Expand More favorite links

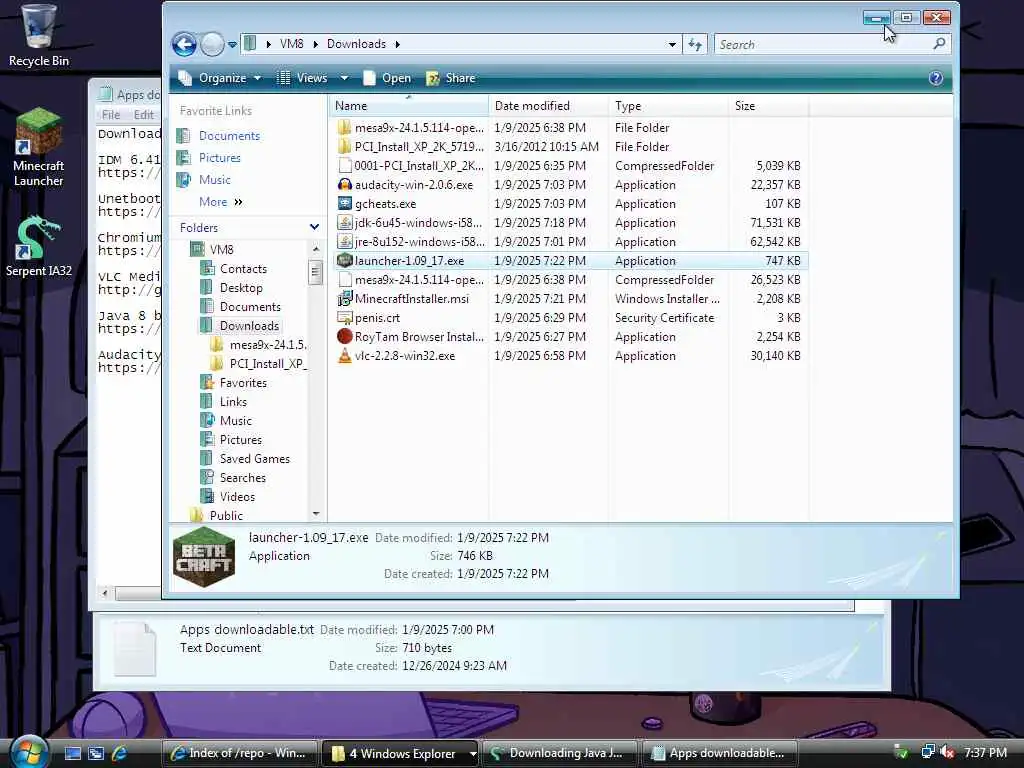click(x=220, y=202)
